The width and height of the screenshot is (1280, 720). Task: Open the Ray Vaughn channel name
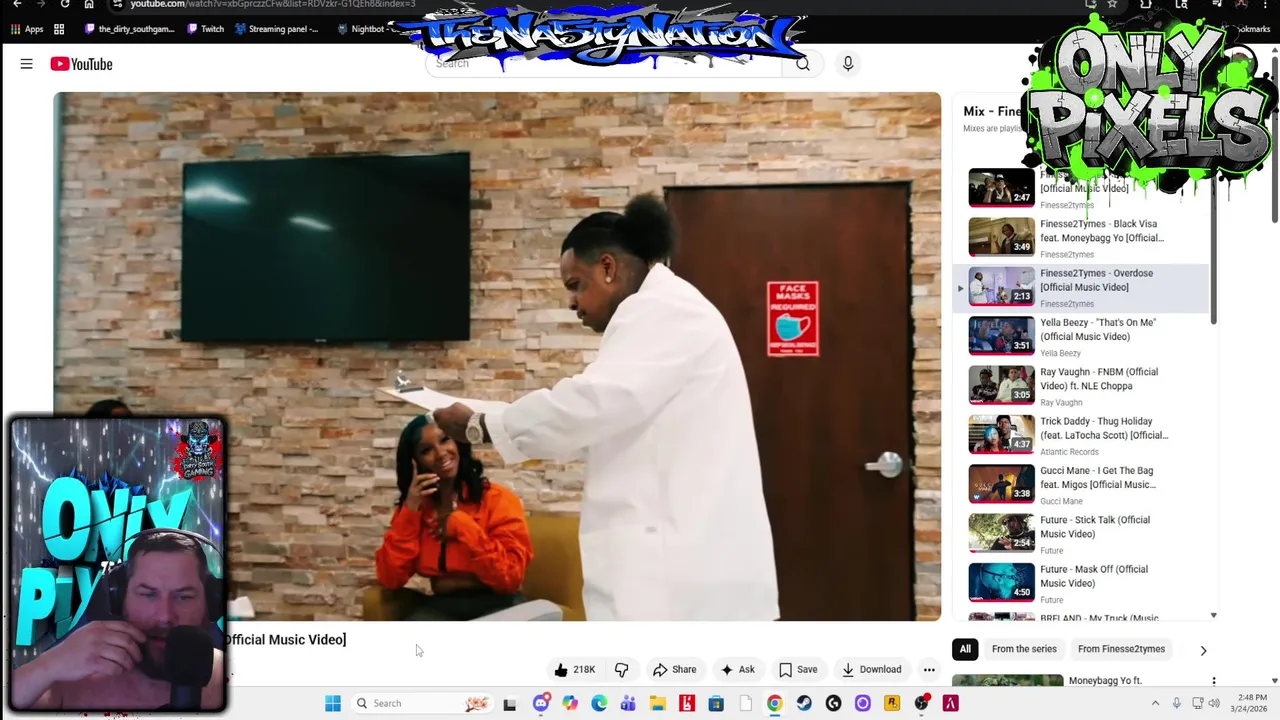1061,403
